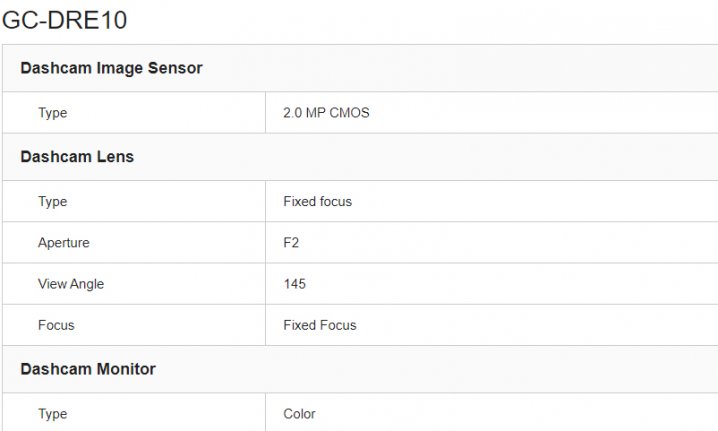This screenshot has height=431, width=718.
Task: Click the View Angle label
Action: (70, 284)
